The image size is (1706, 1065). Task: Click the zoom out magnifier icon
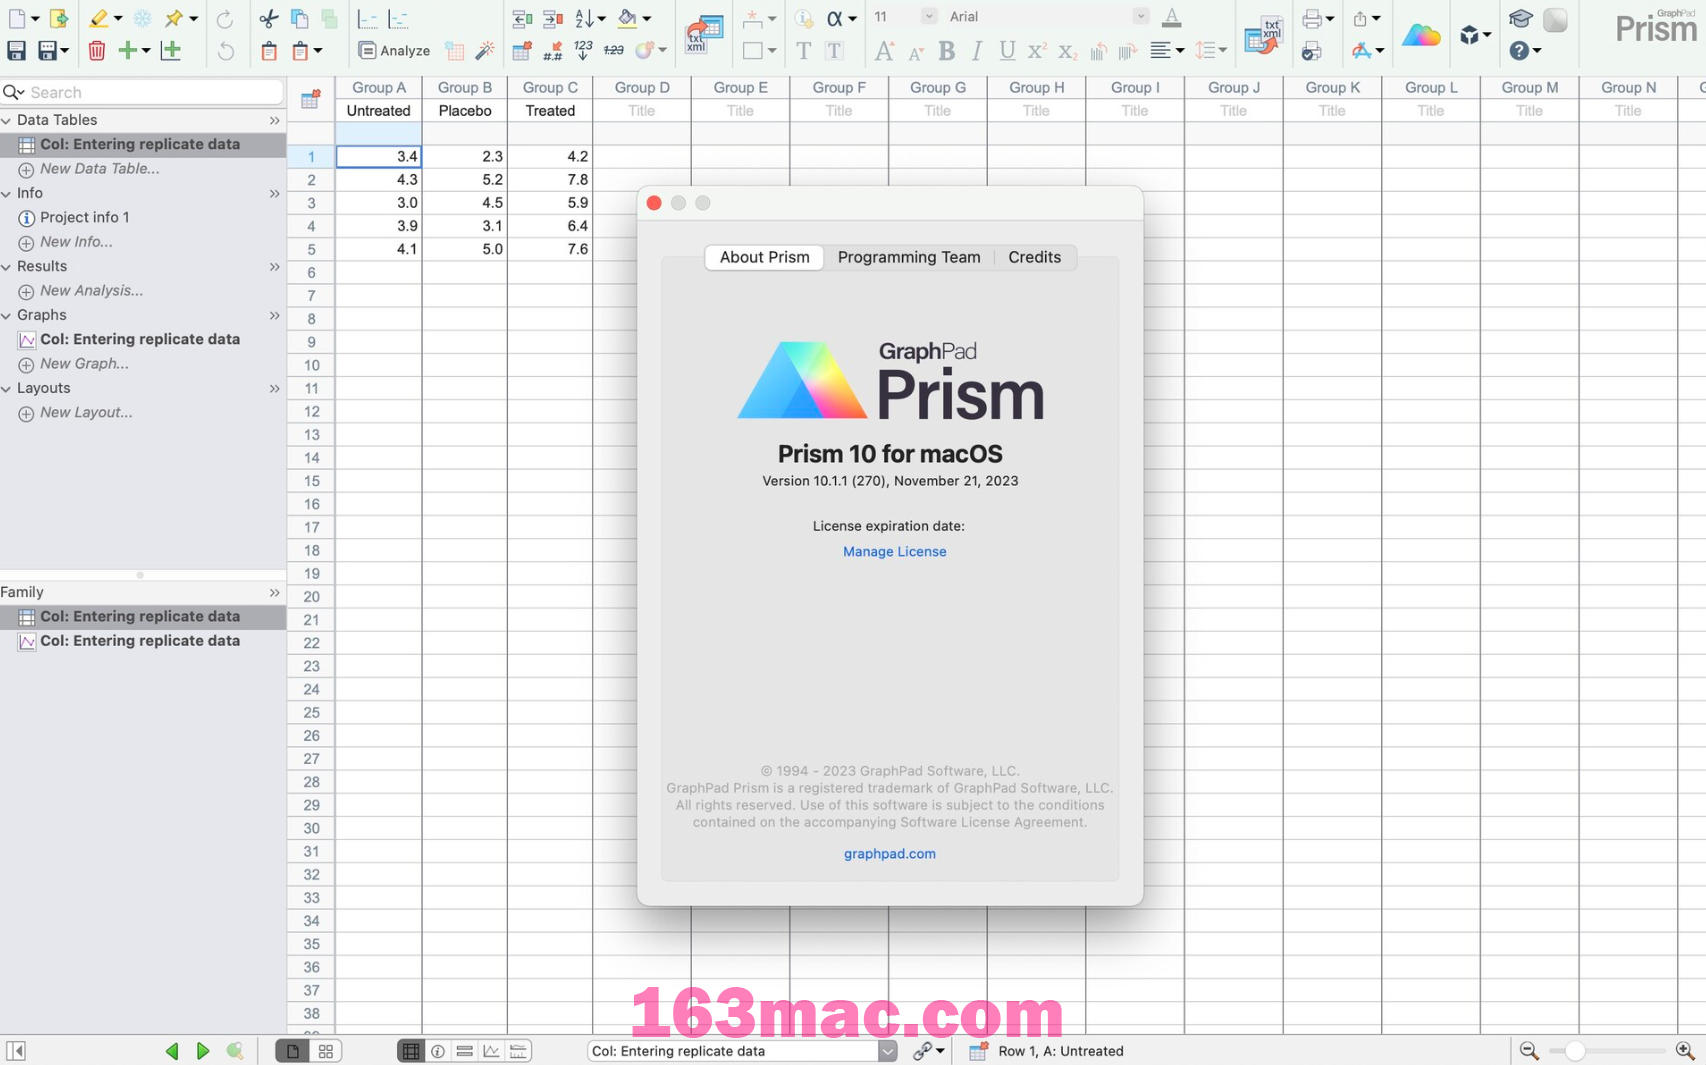click(1528, 1051)
